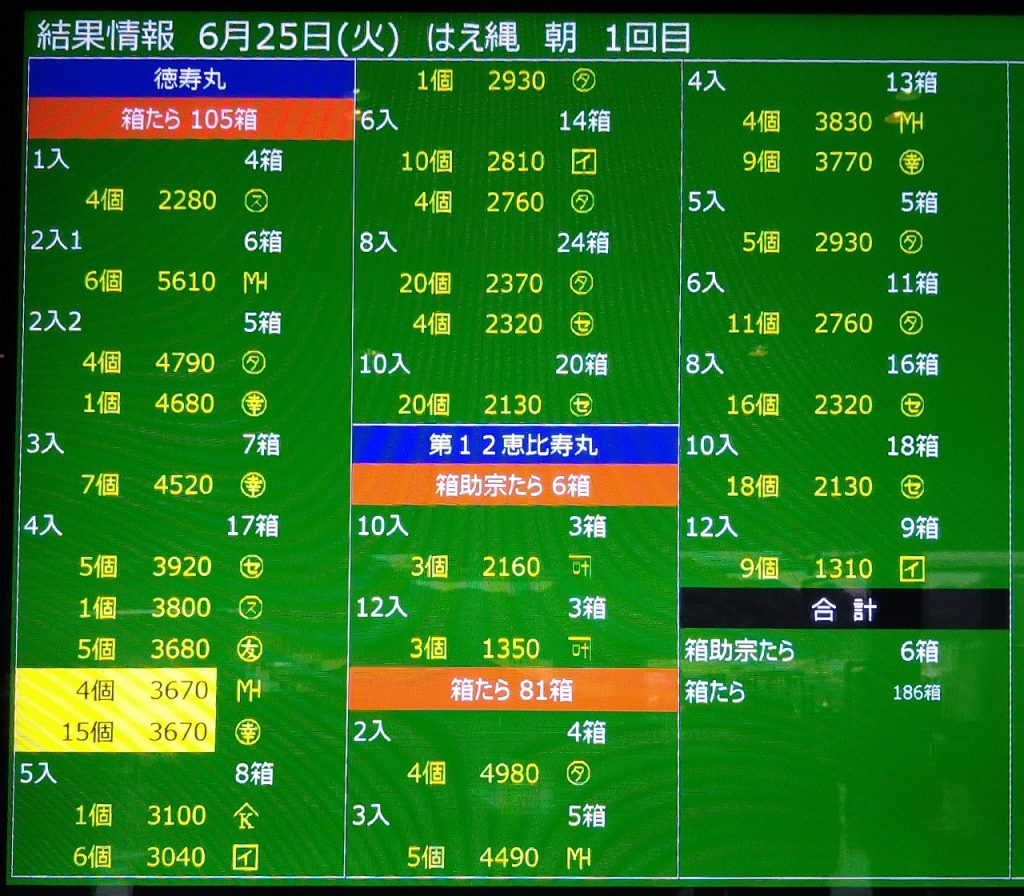
Task: Click the MH mark beside 4490
Action: pos(581,857)
